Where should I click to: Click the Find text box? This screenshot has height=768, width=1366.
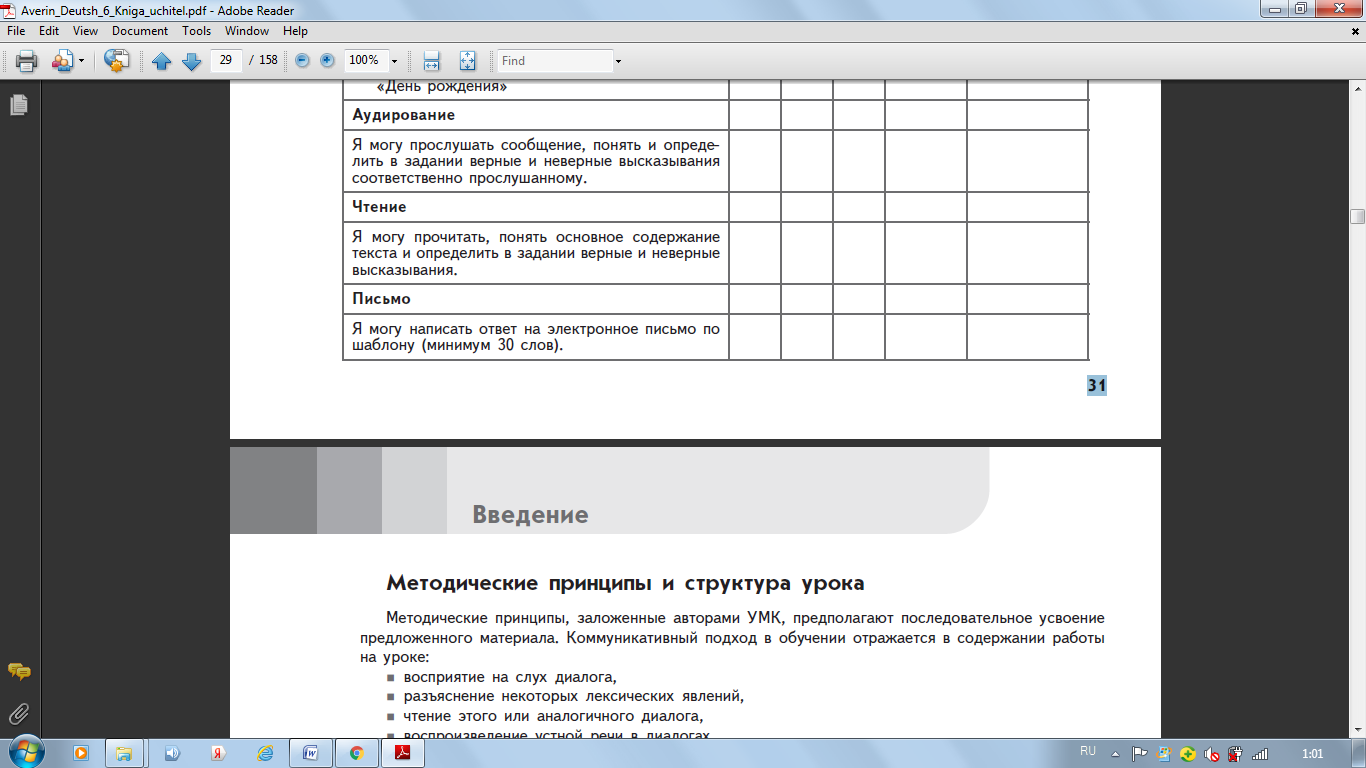tap(556, 61)
